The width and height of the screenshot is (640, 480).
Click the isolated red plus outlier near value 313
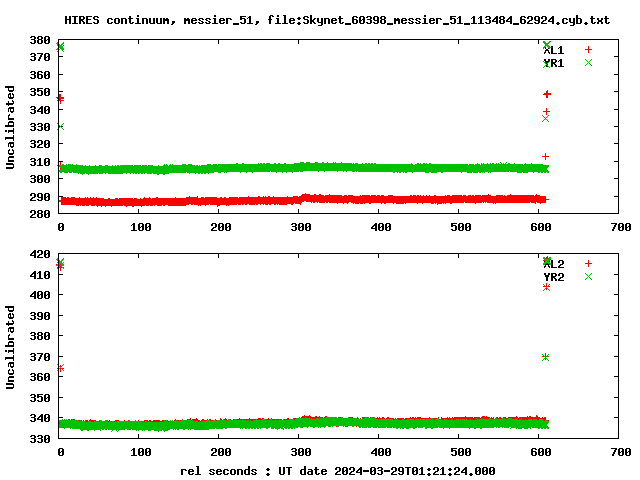[545, 157]
